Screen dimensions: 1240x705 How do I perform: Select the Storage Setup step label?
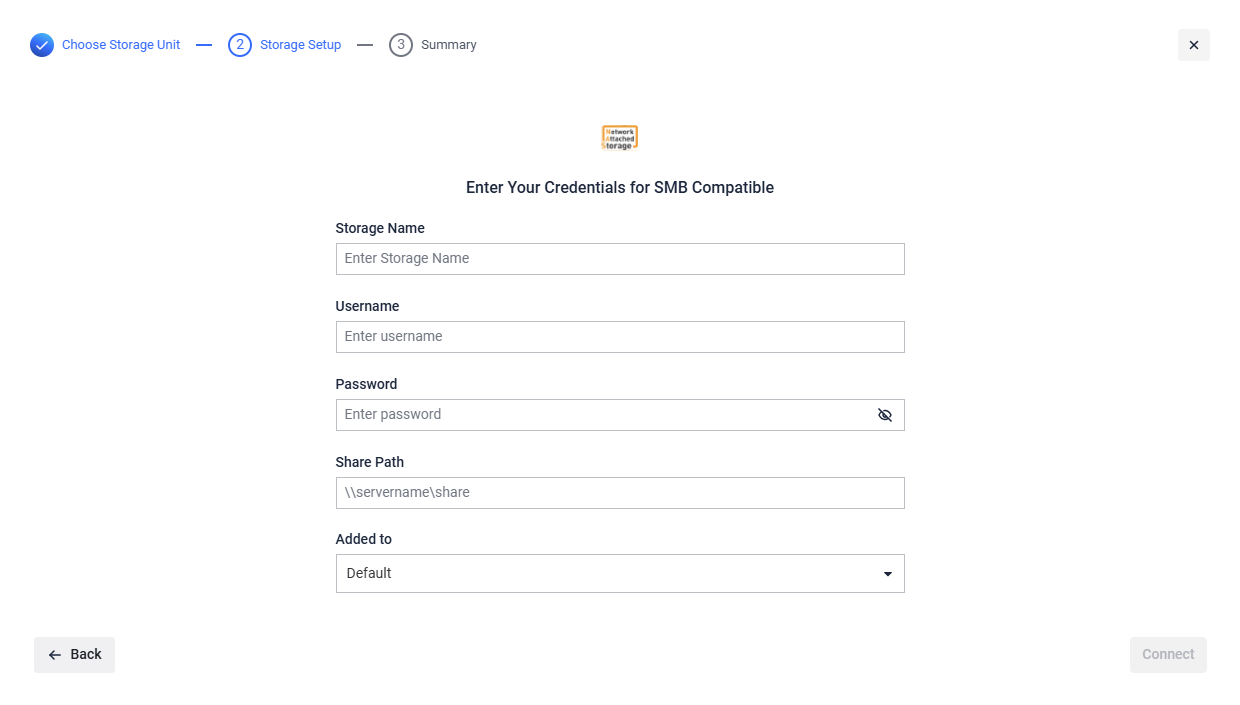[x=300, y=45]
